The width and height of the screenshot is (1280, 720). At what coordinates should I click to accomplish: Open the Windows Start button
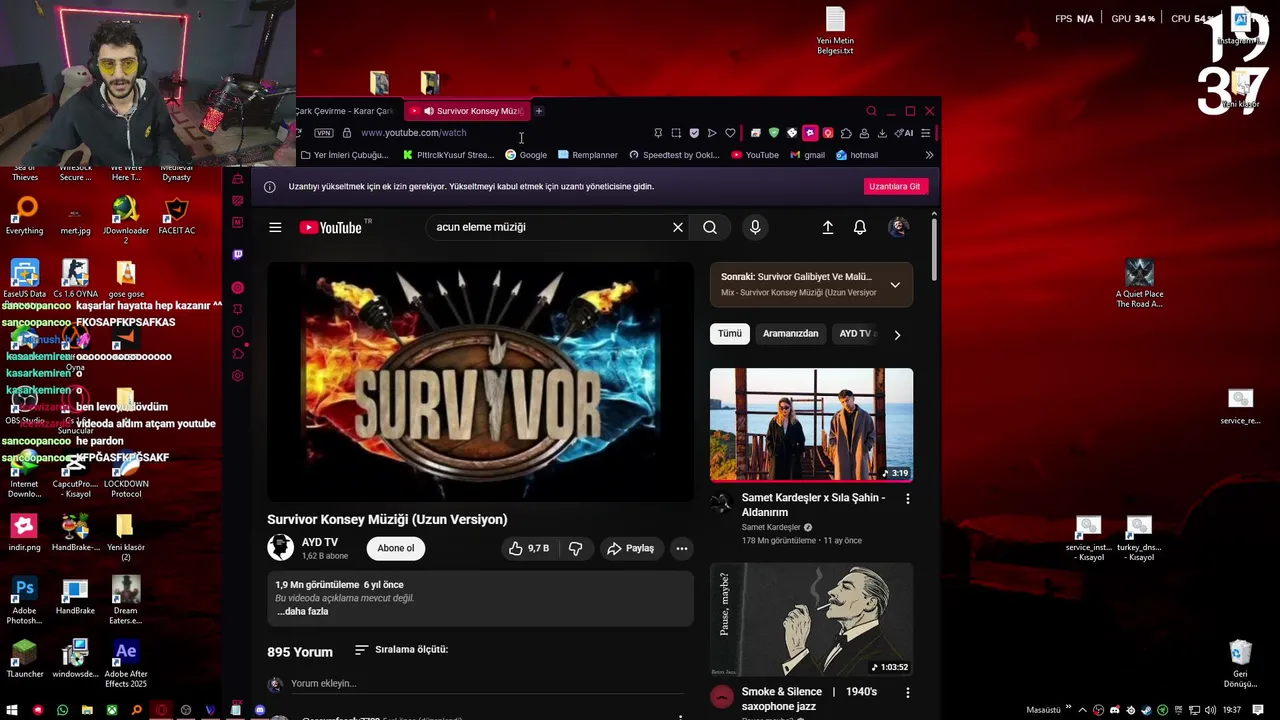pos(13,710)
